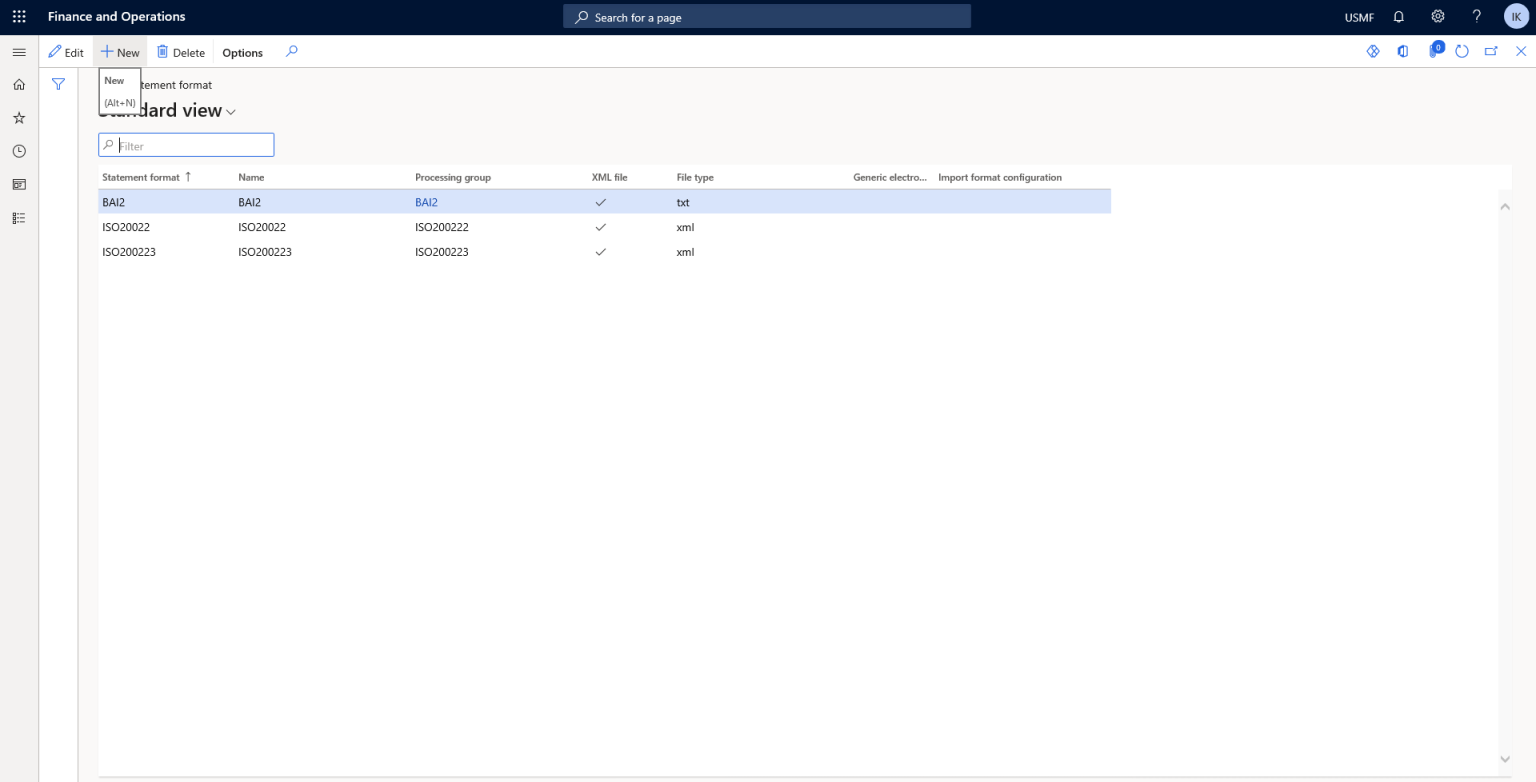The height and width of the screenshot is (782, 1536).
Task: Open the page in a new window
Action: pos(1491,51)
